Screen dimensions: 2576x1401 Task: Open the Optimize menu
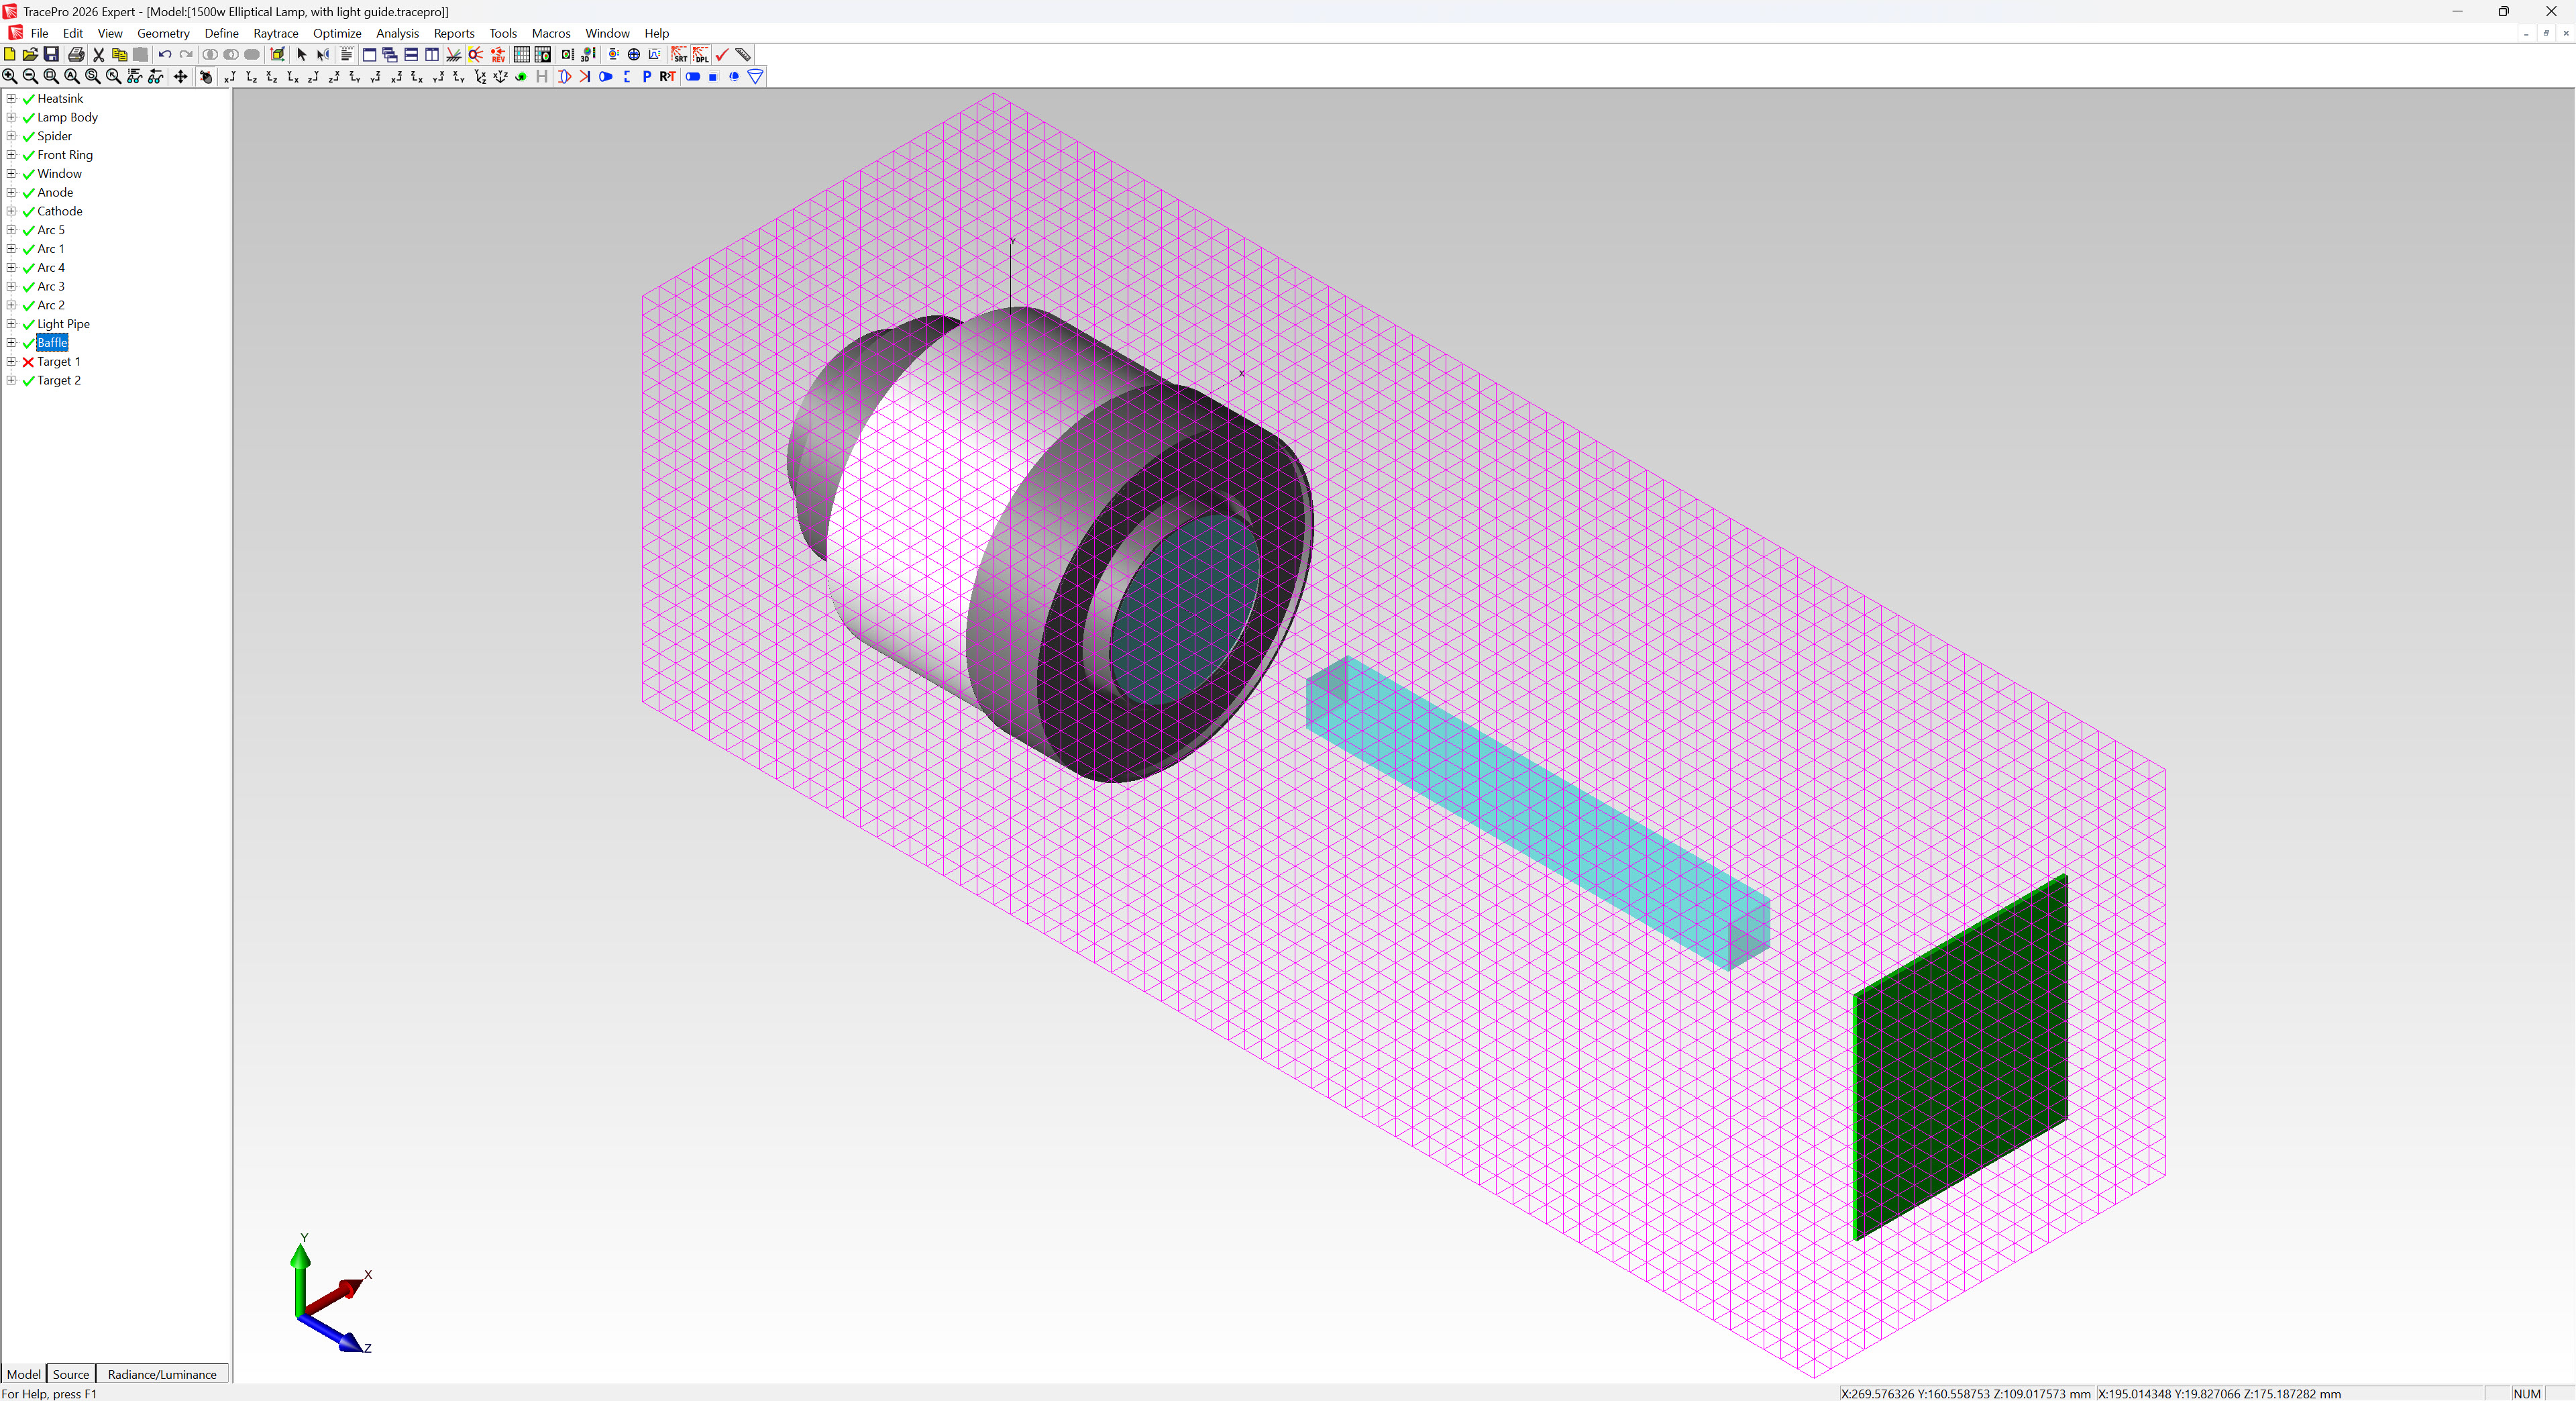tap(337, 33)
